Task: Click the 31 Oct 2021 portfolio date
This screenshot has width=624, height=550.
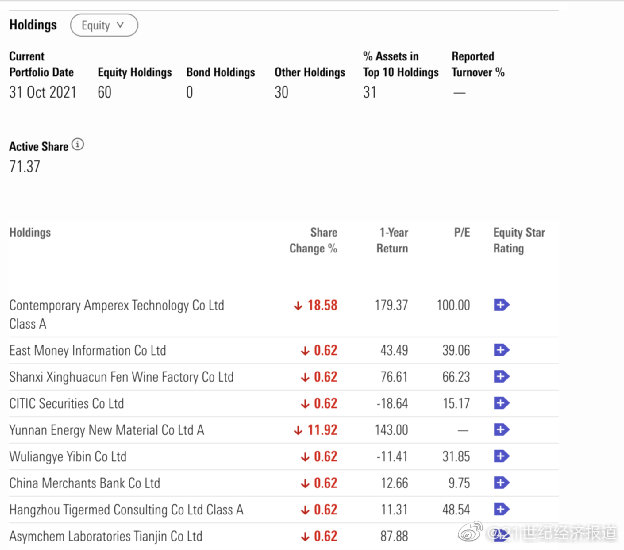Action: [43, 92]
